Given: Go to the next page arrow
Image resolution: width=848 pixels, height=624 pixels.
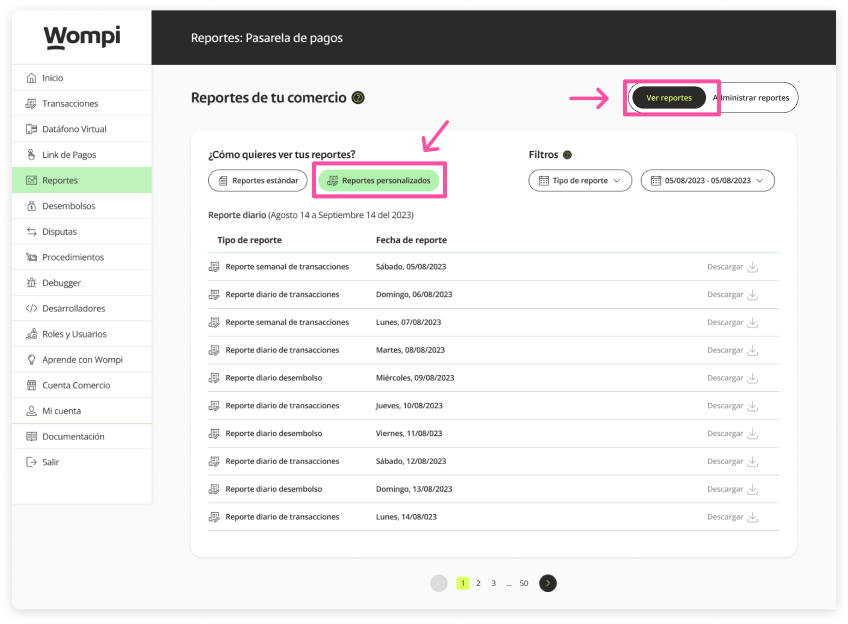Looking at the screenshot, I should pos(548,583).
